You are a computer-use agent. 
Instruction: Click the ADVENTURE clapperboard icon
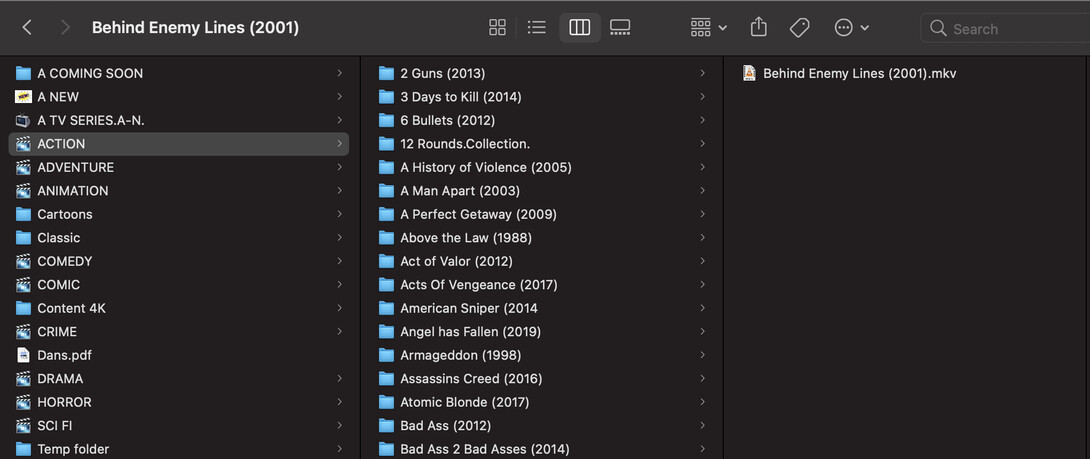pos(24,168)
